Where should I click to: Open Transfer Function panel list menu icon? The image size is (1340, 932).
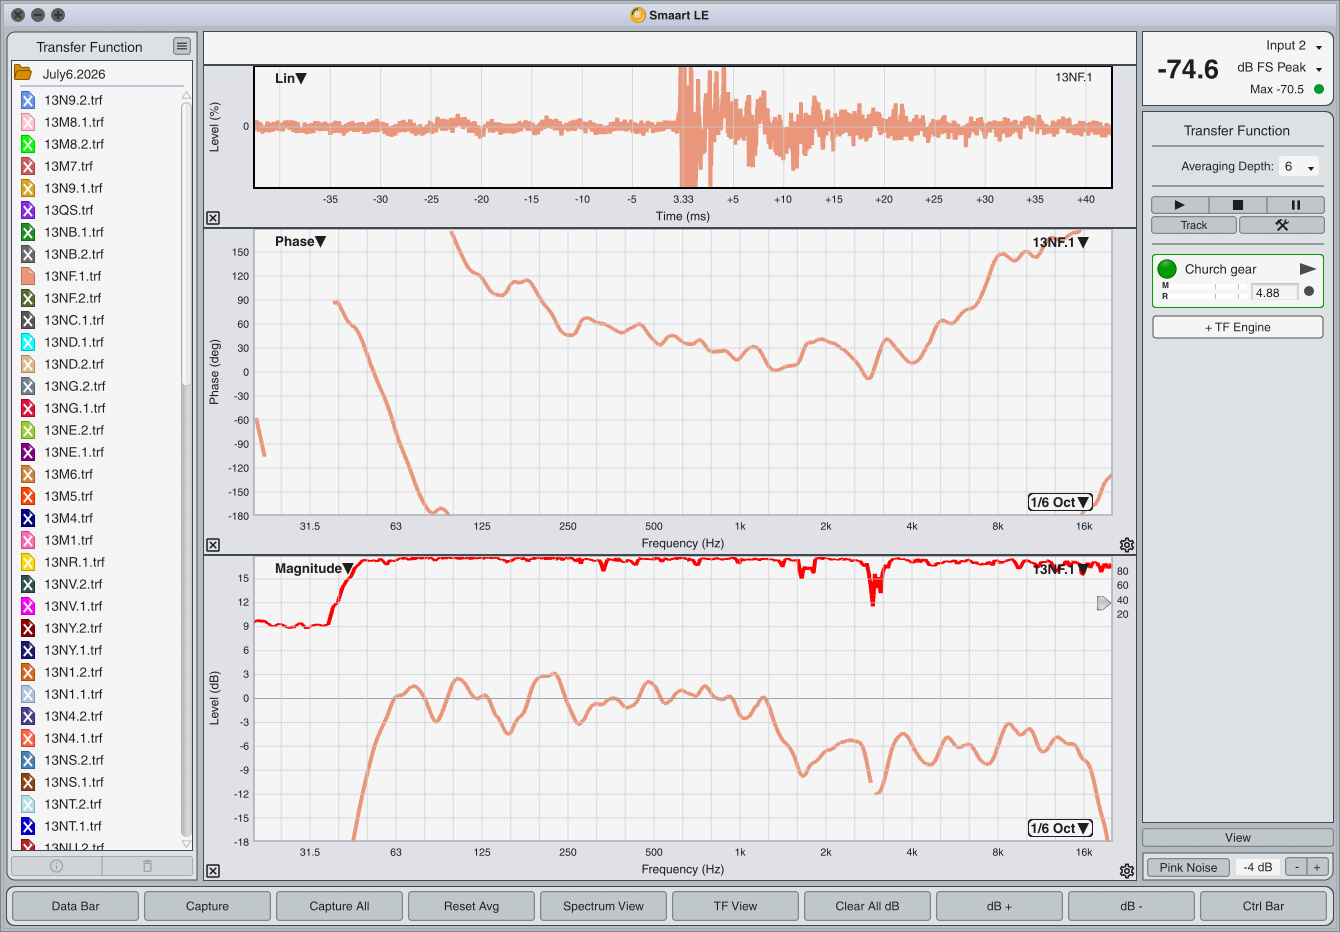(181, 46)
